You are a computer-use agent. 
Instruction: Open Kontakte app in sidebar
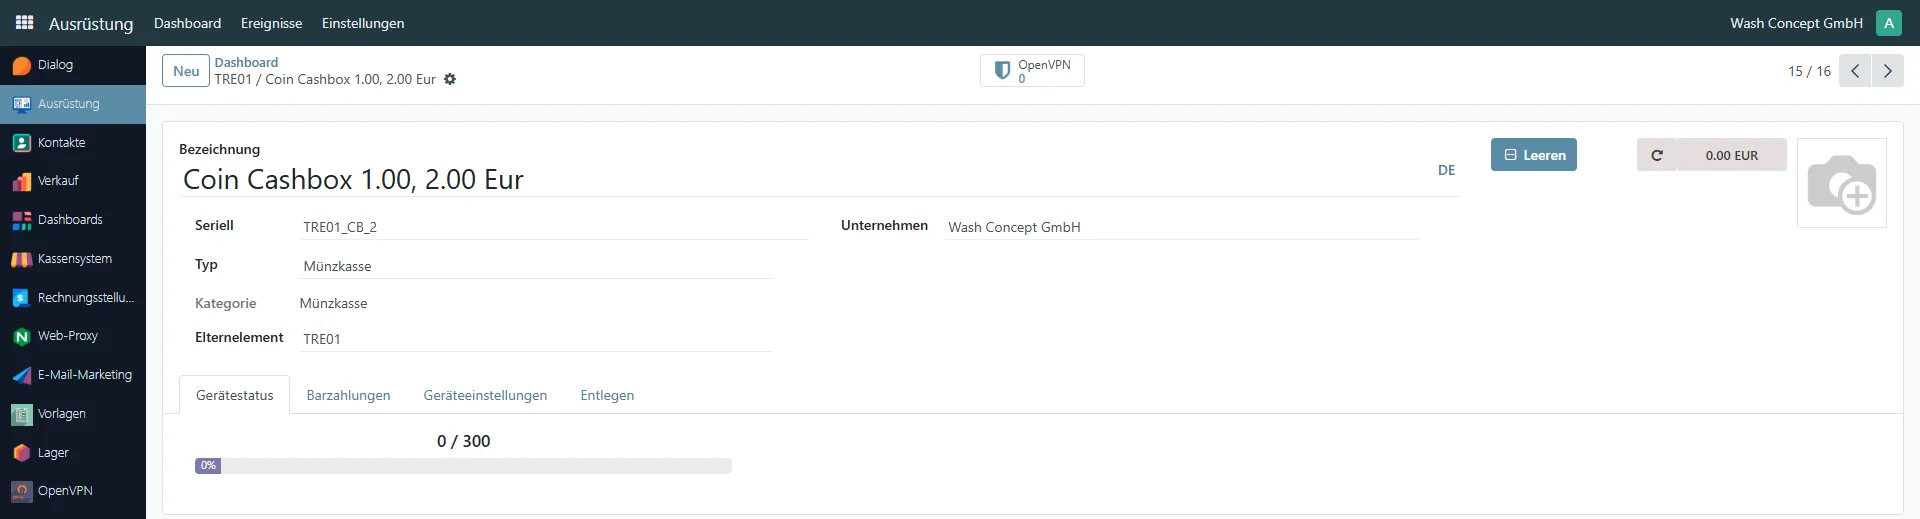[73, 143]
